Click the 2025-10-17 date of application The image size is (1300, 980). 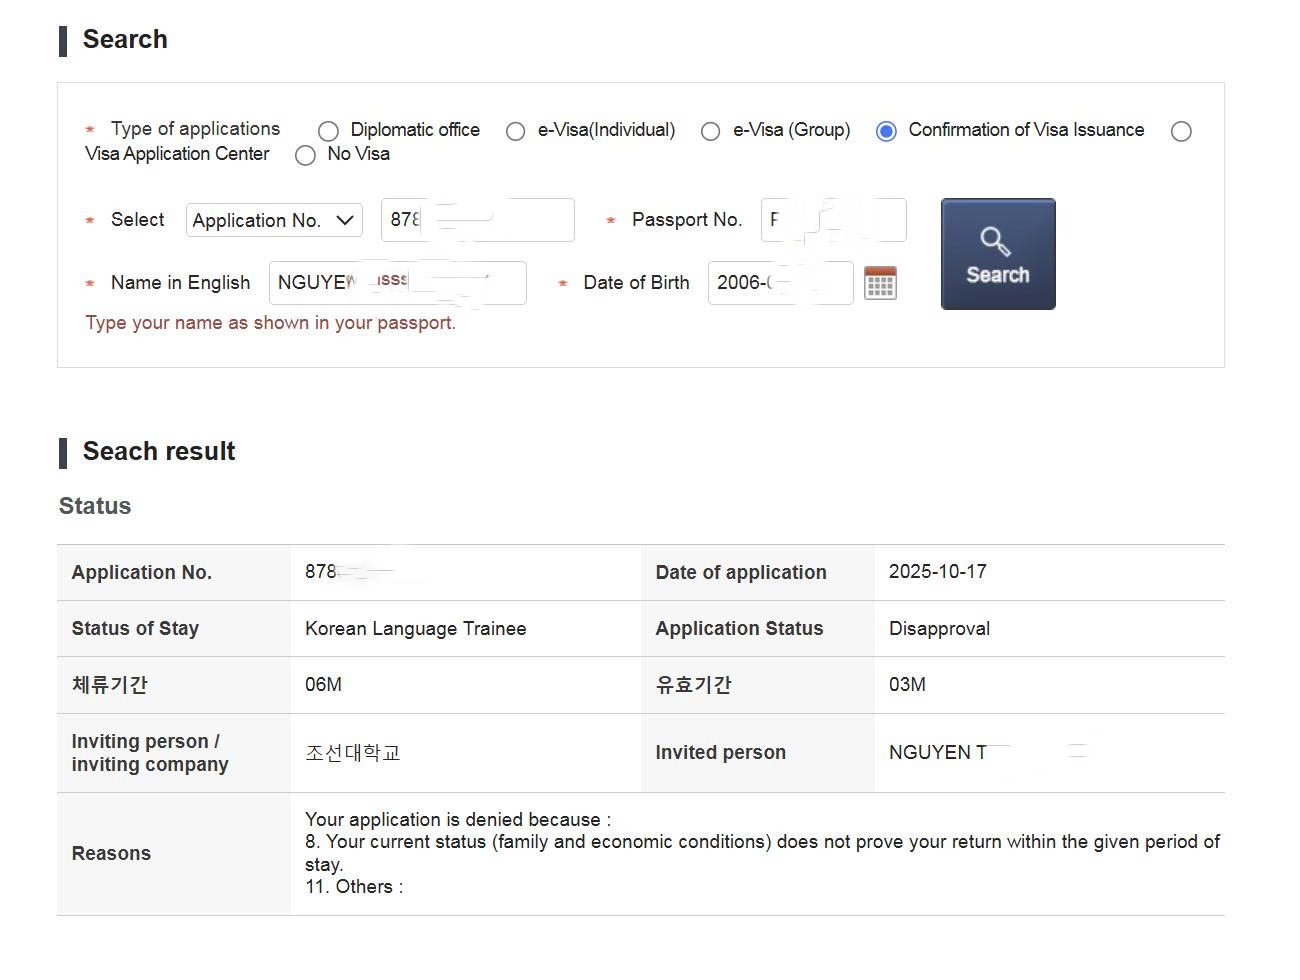click(x=937, y=572)
